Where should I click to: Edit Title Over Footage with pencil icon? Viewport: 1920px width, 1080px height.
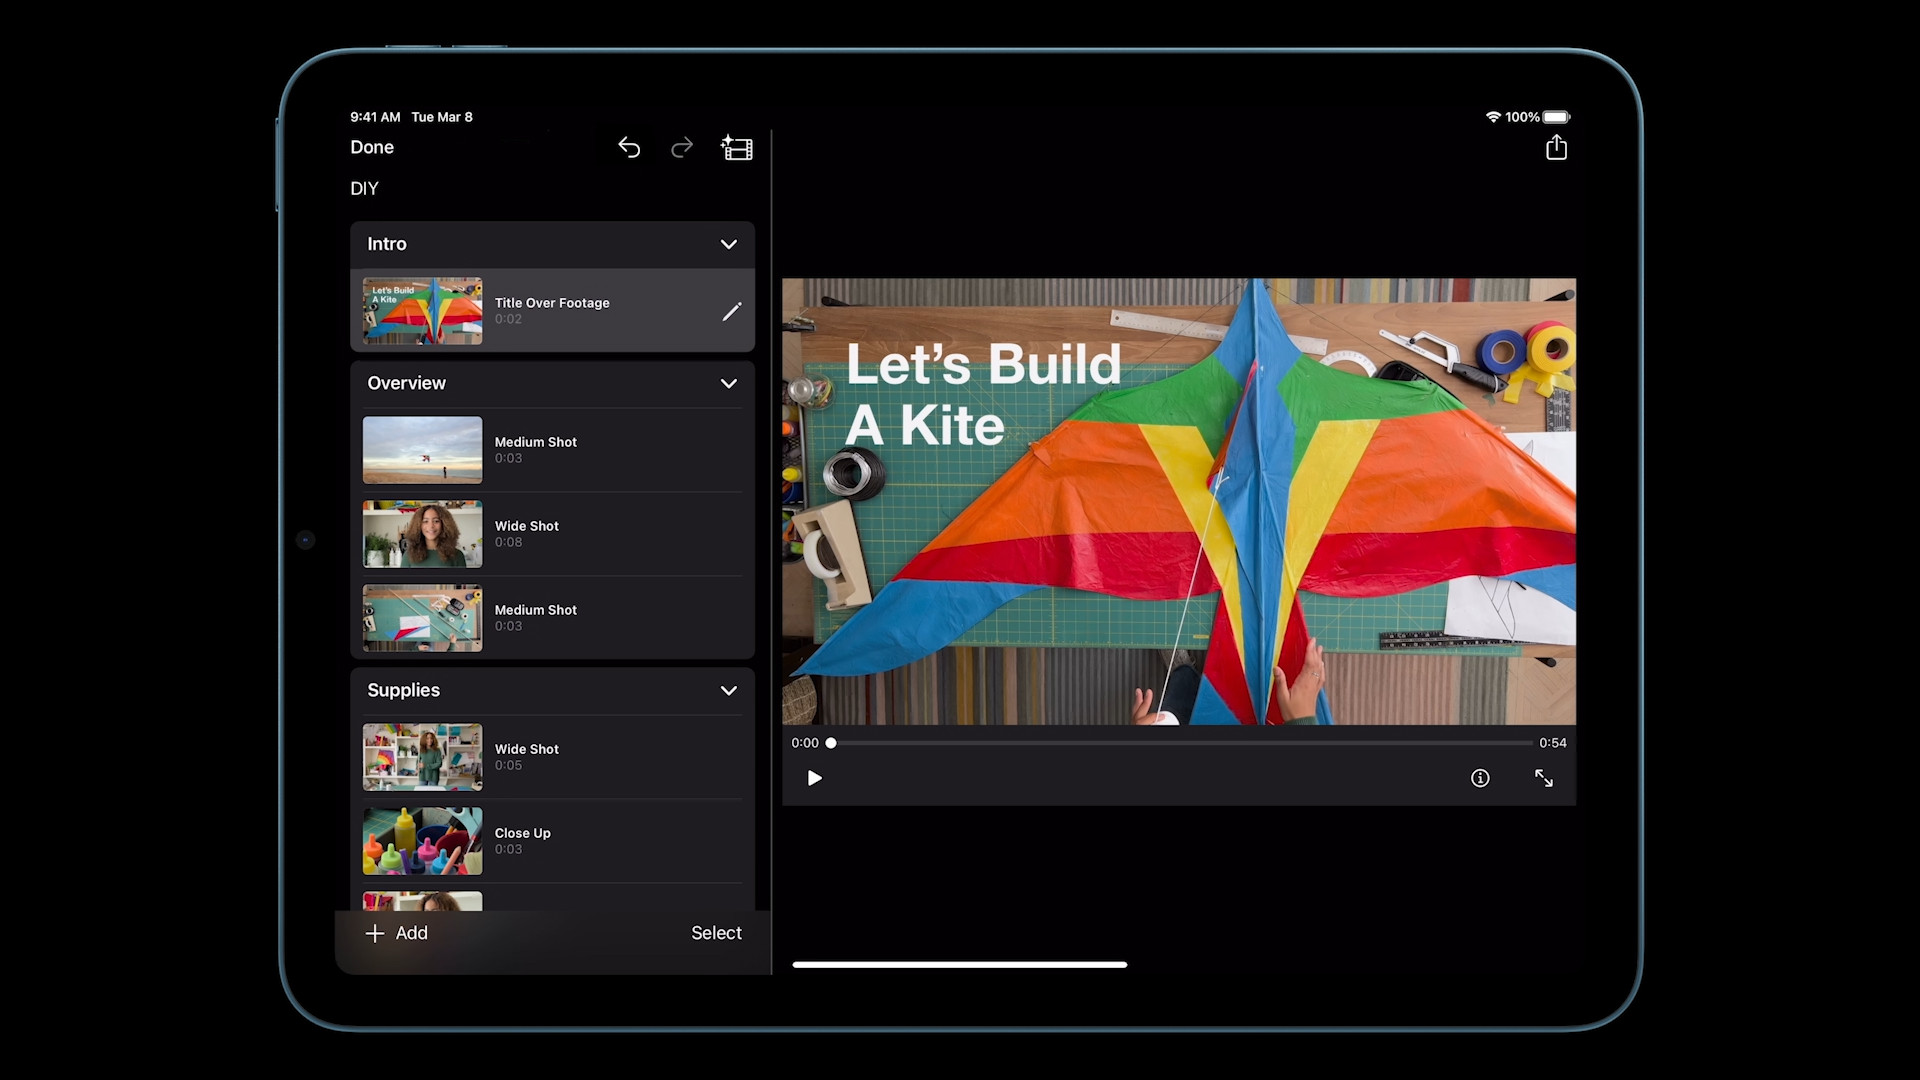732,312
